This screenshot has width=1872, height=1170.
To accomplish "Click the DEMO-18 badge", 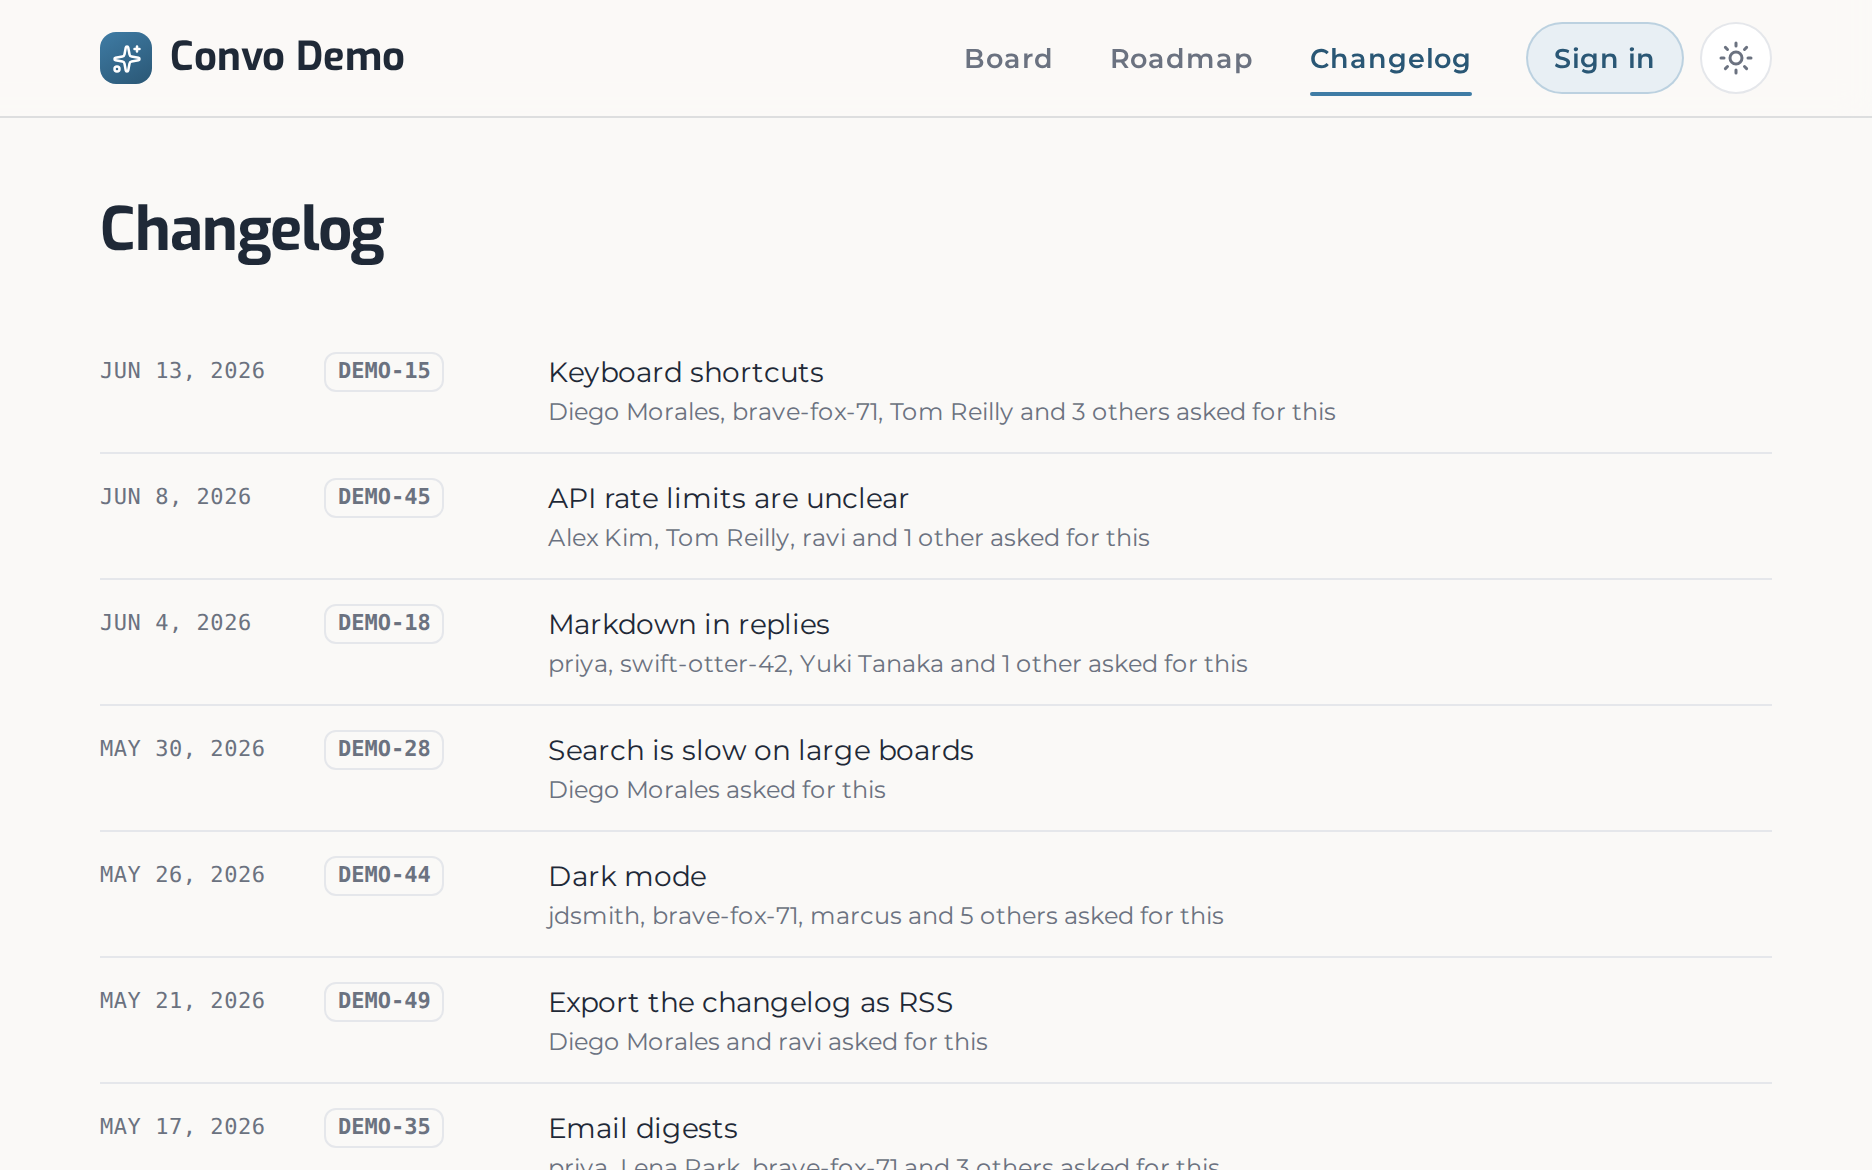I will pyautogui.click(x=384, y=623).
